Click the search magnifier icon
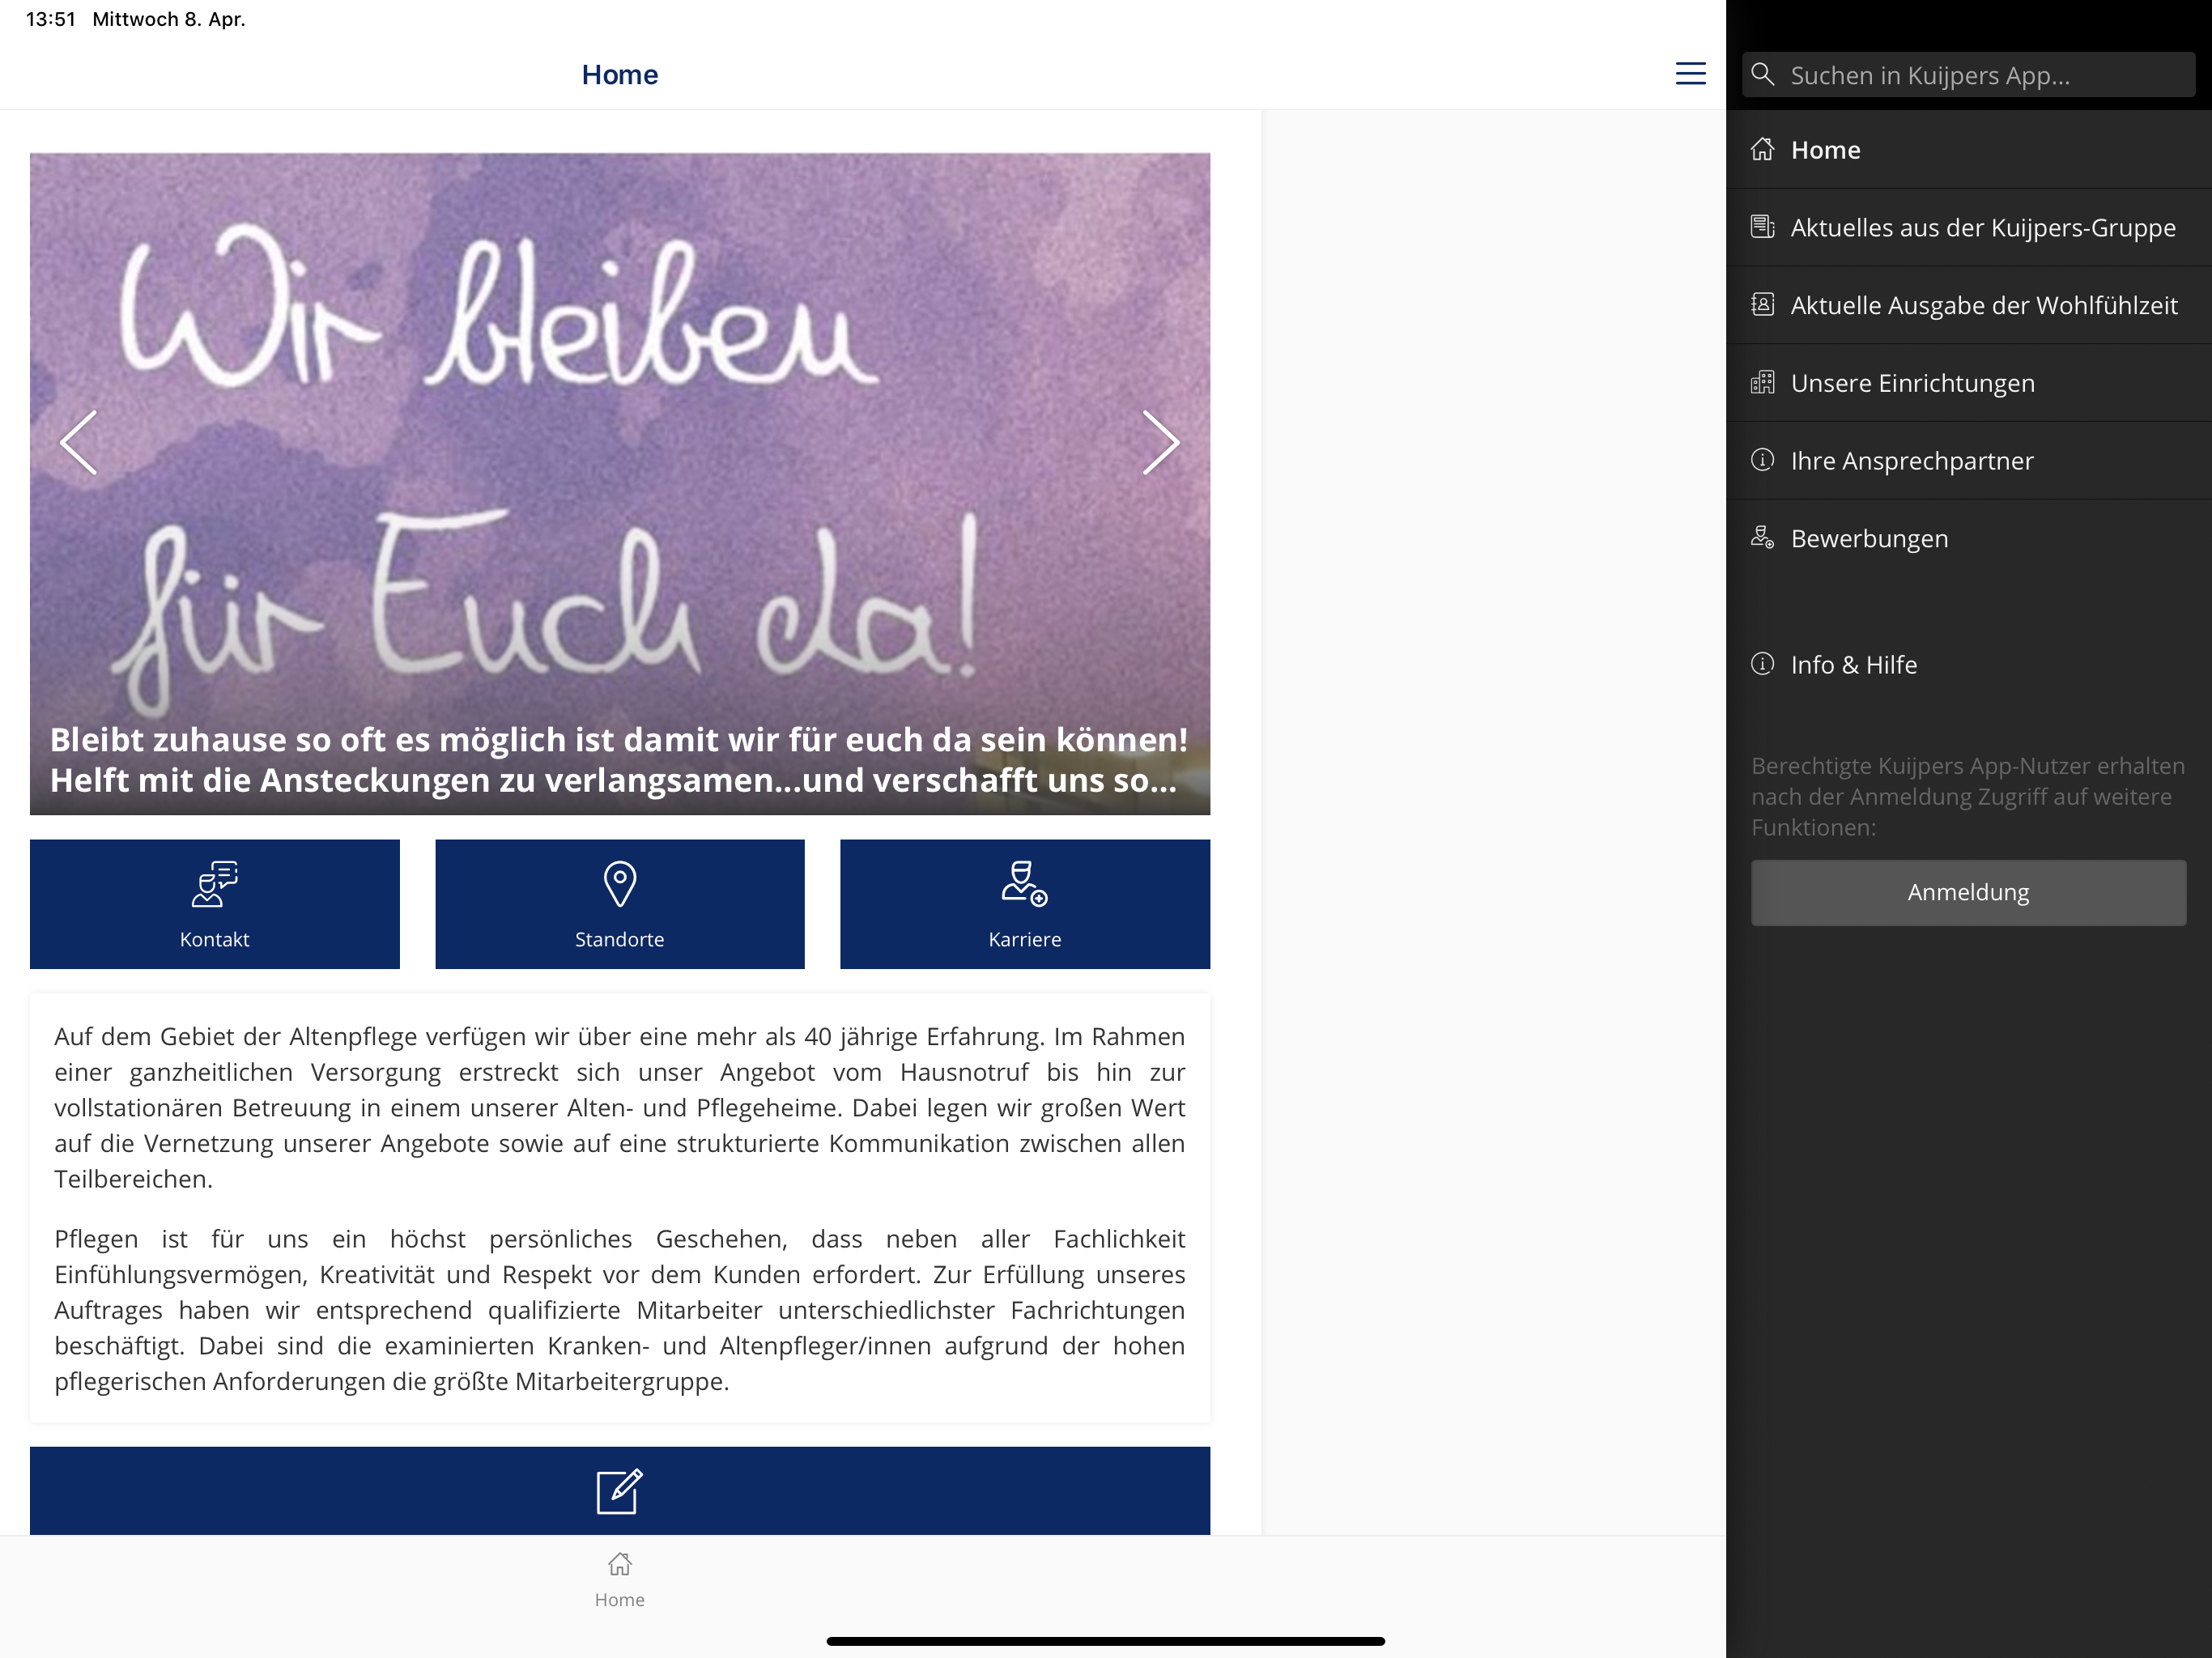Screen dimensions: 2212x1658 [1763, 75]
